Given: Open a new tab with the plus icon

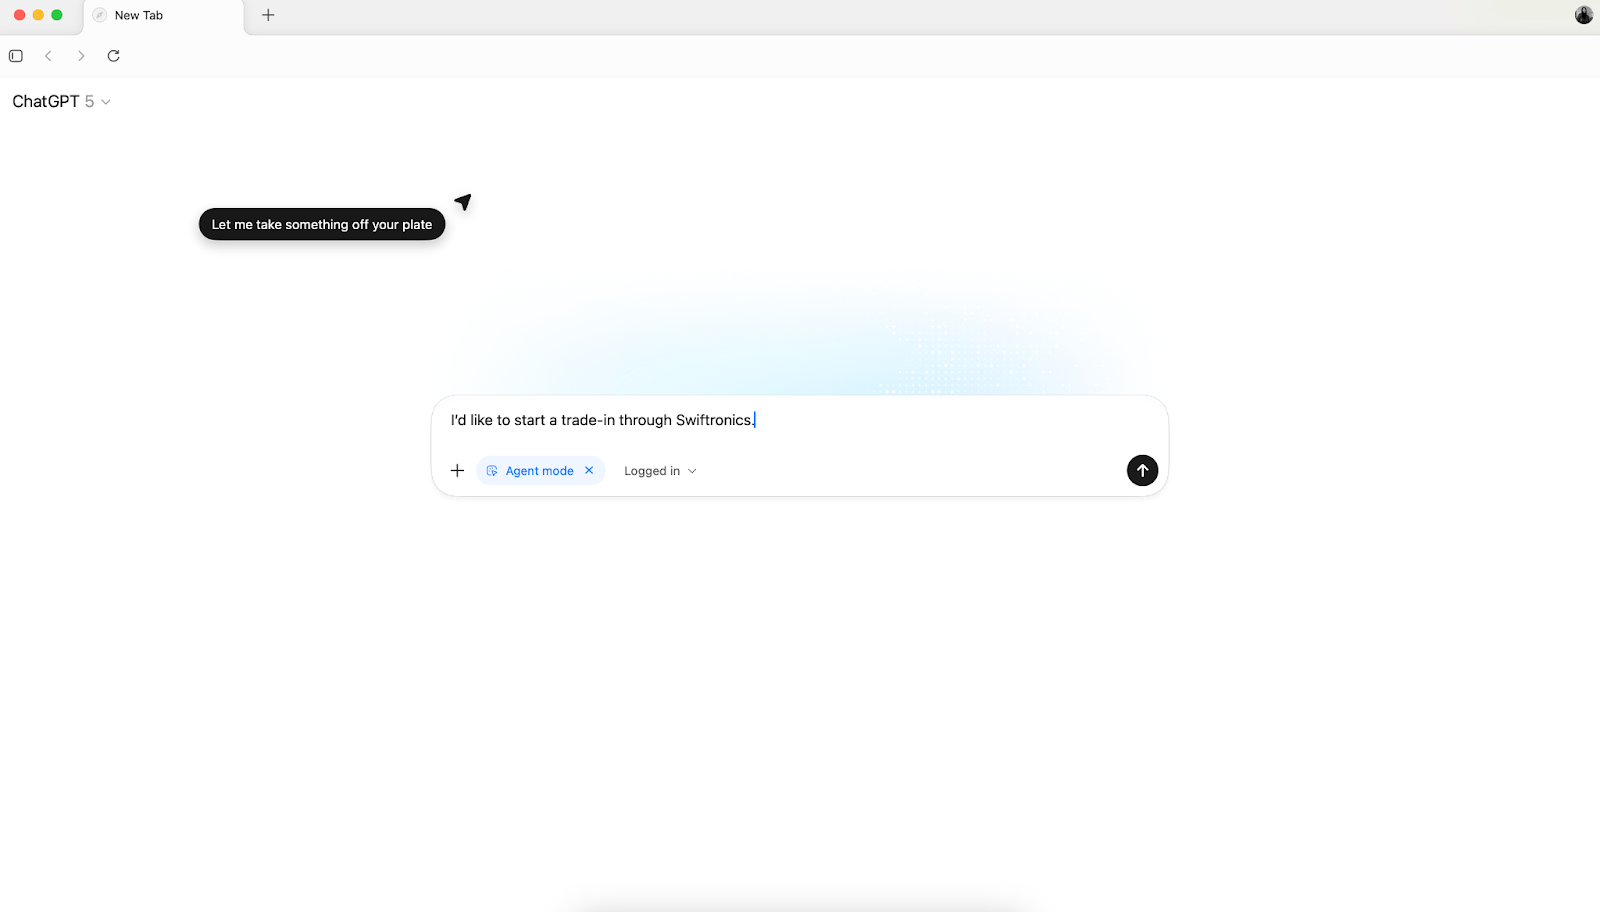Looking at the screenshot, I should click(x=268, y=15).
